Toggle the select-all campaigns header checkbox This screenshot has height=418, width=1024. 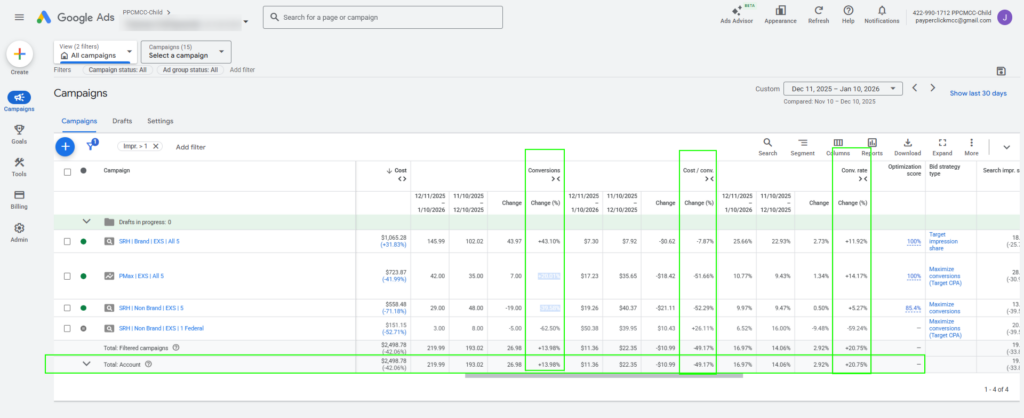[67, 171]
